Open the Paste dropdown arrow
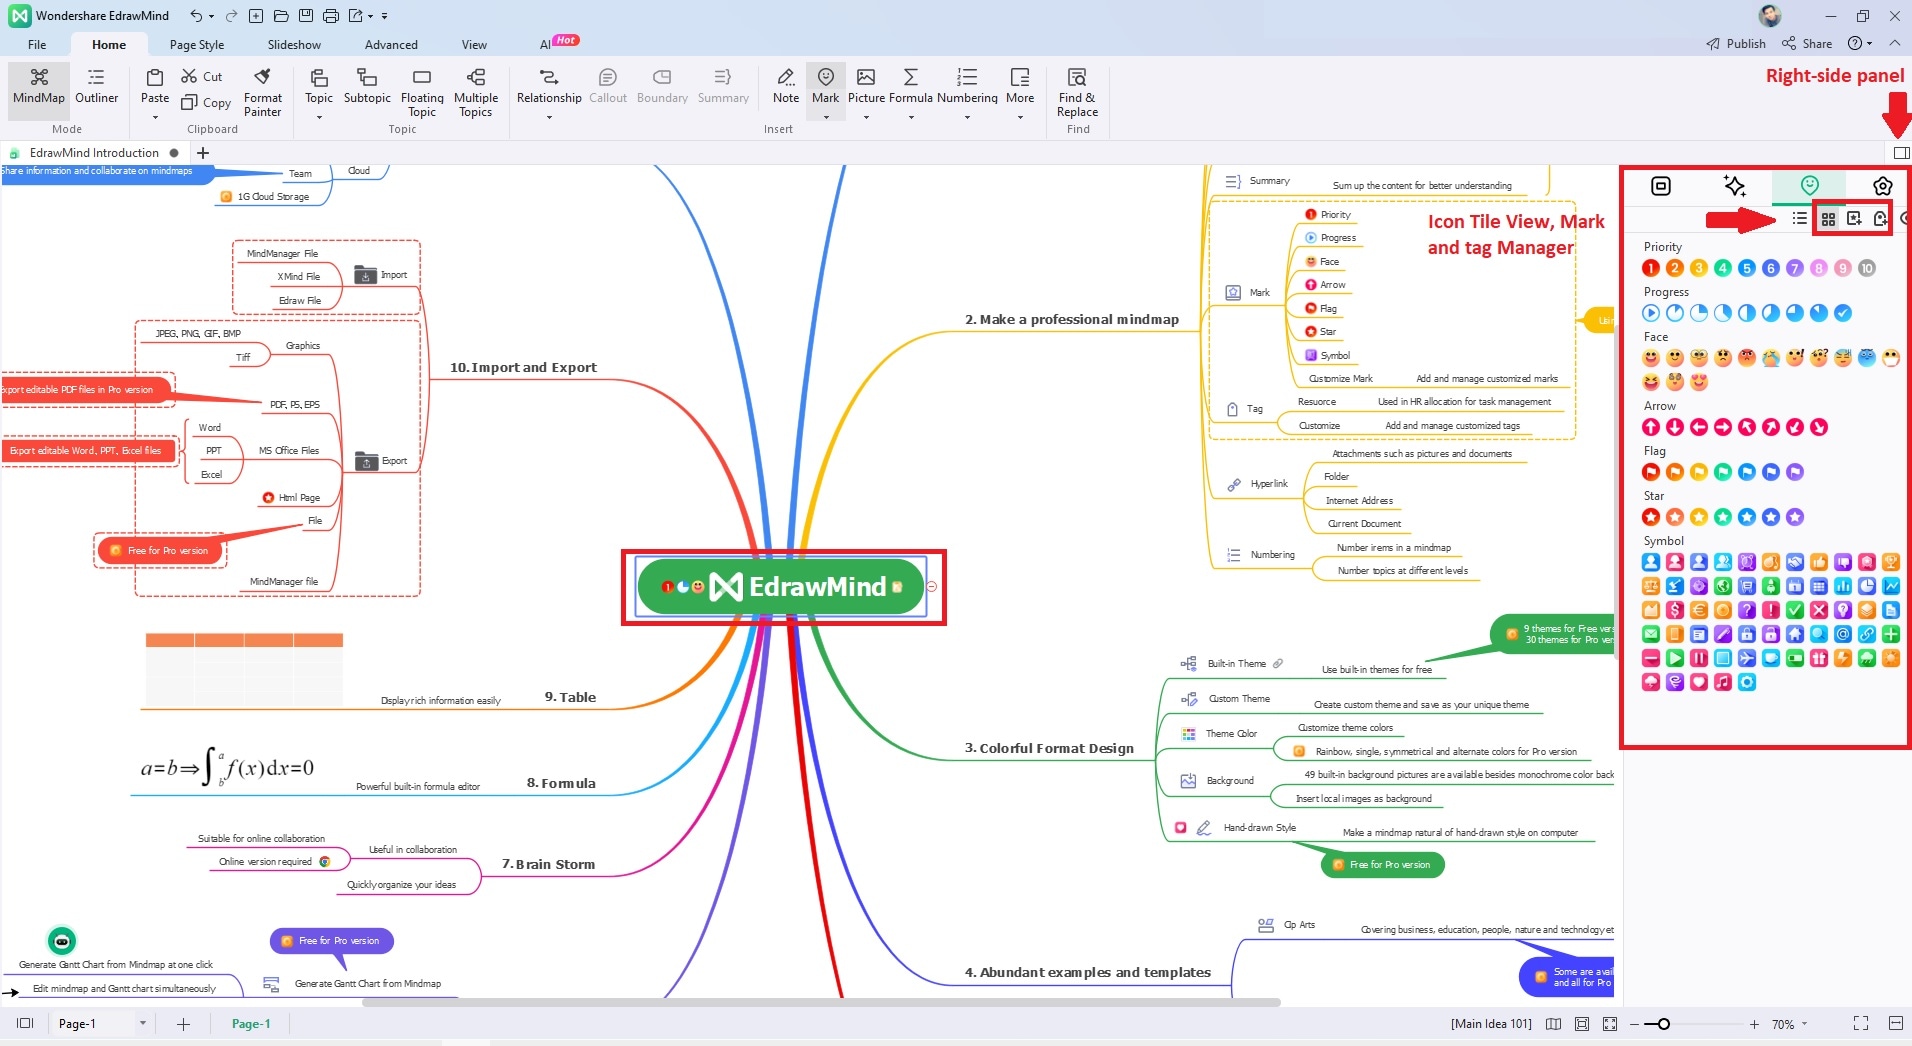1912x1046 pixels. click(x=155, y=117)
